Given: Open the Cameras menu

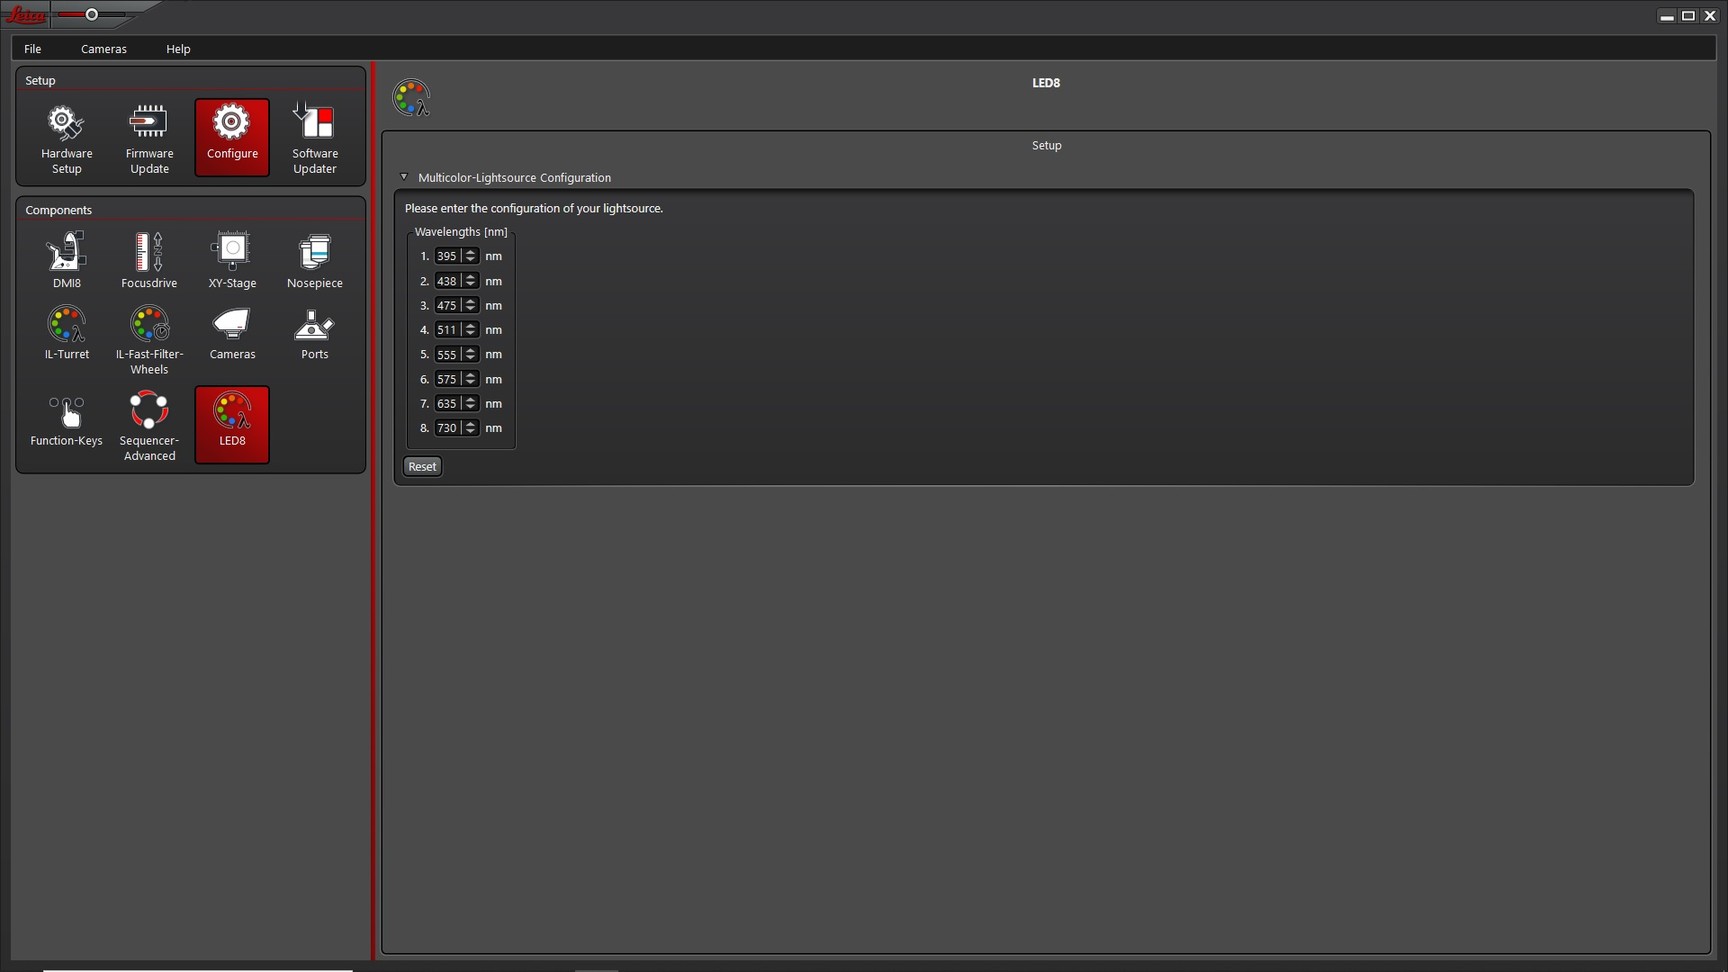Looking at the screenshot, I should (x=104, y=49).
